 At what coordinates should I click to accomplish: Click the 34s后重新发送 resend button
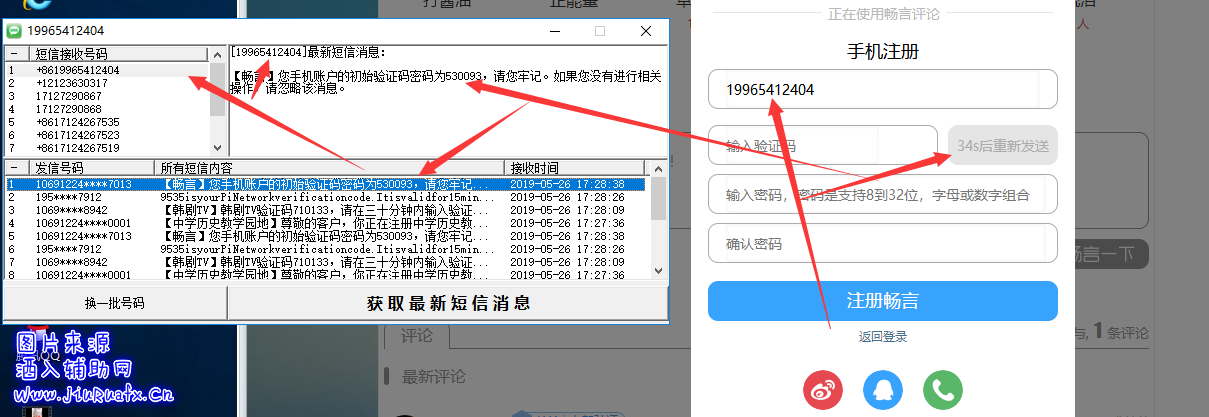pos(1002,145)
